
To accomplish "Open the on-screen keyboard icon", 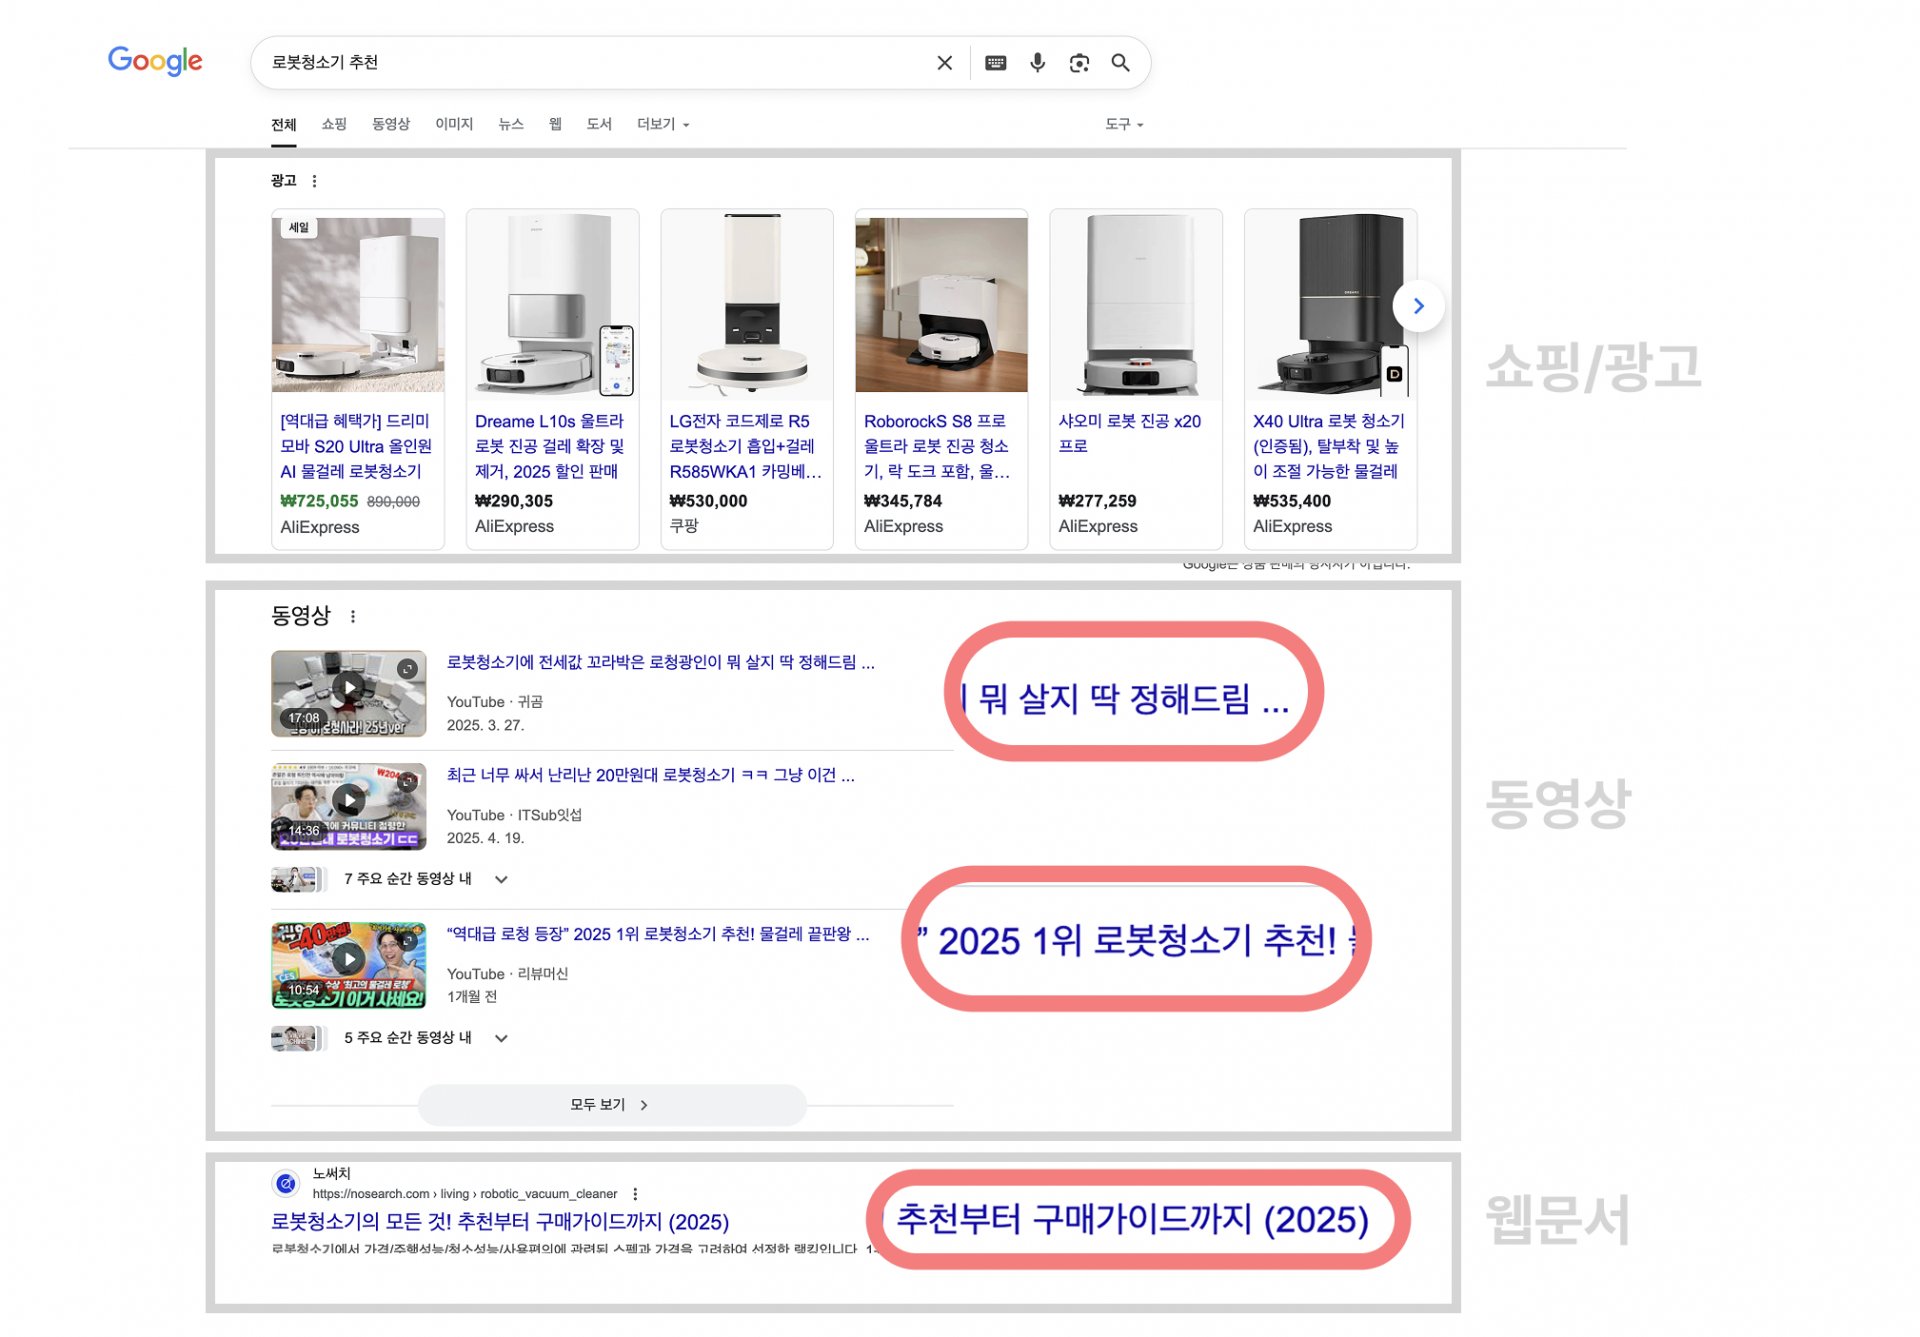I will 995,63.
